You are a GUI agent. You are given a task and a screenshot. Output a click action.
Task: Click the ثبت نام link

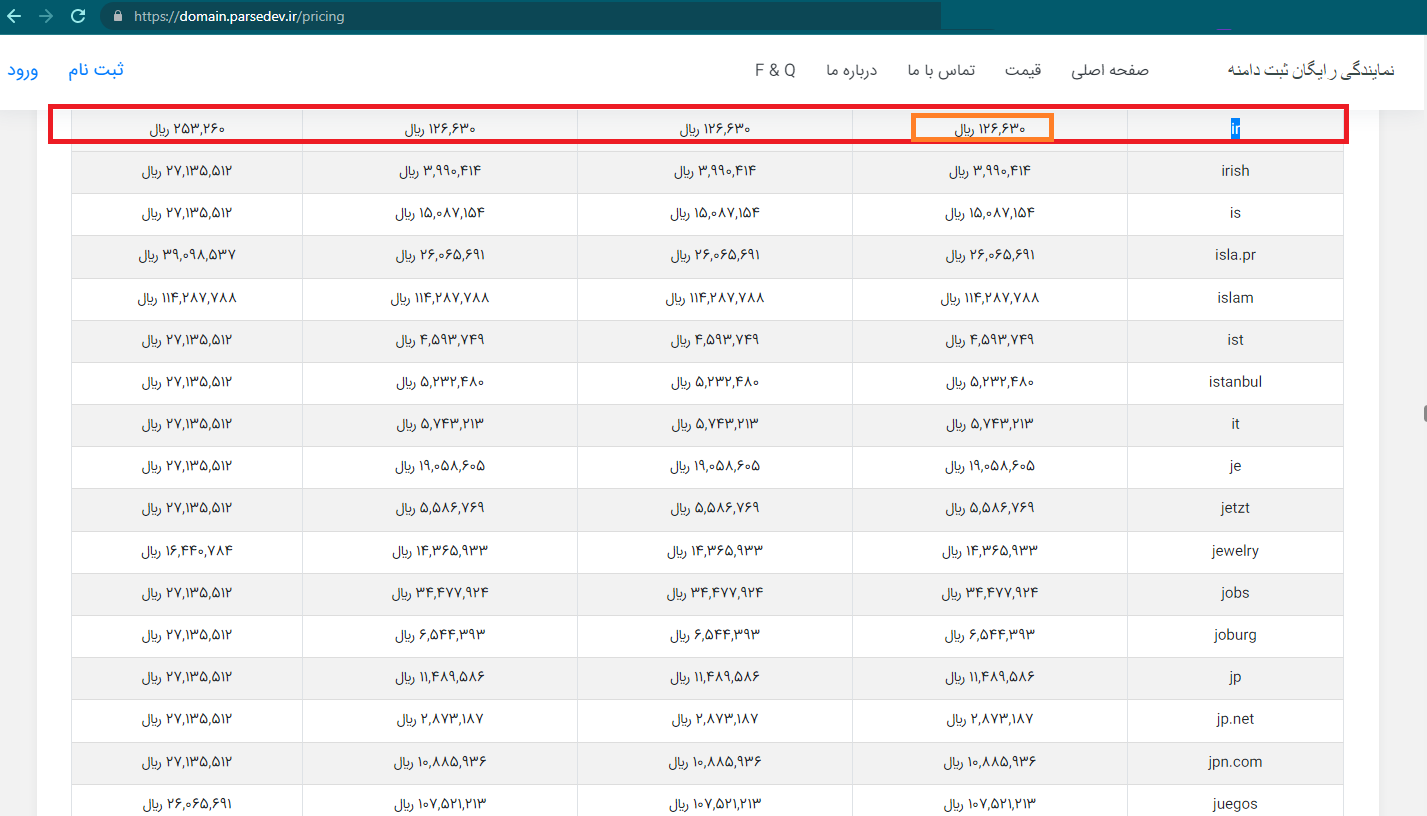click(x=96, y=70)
